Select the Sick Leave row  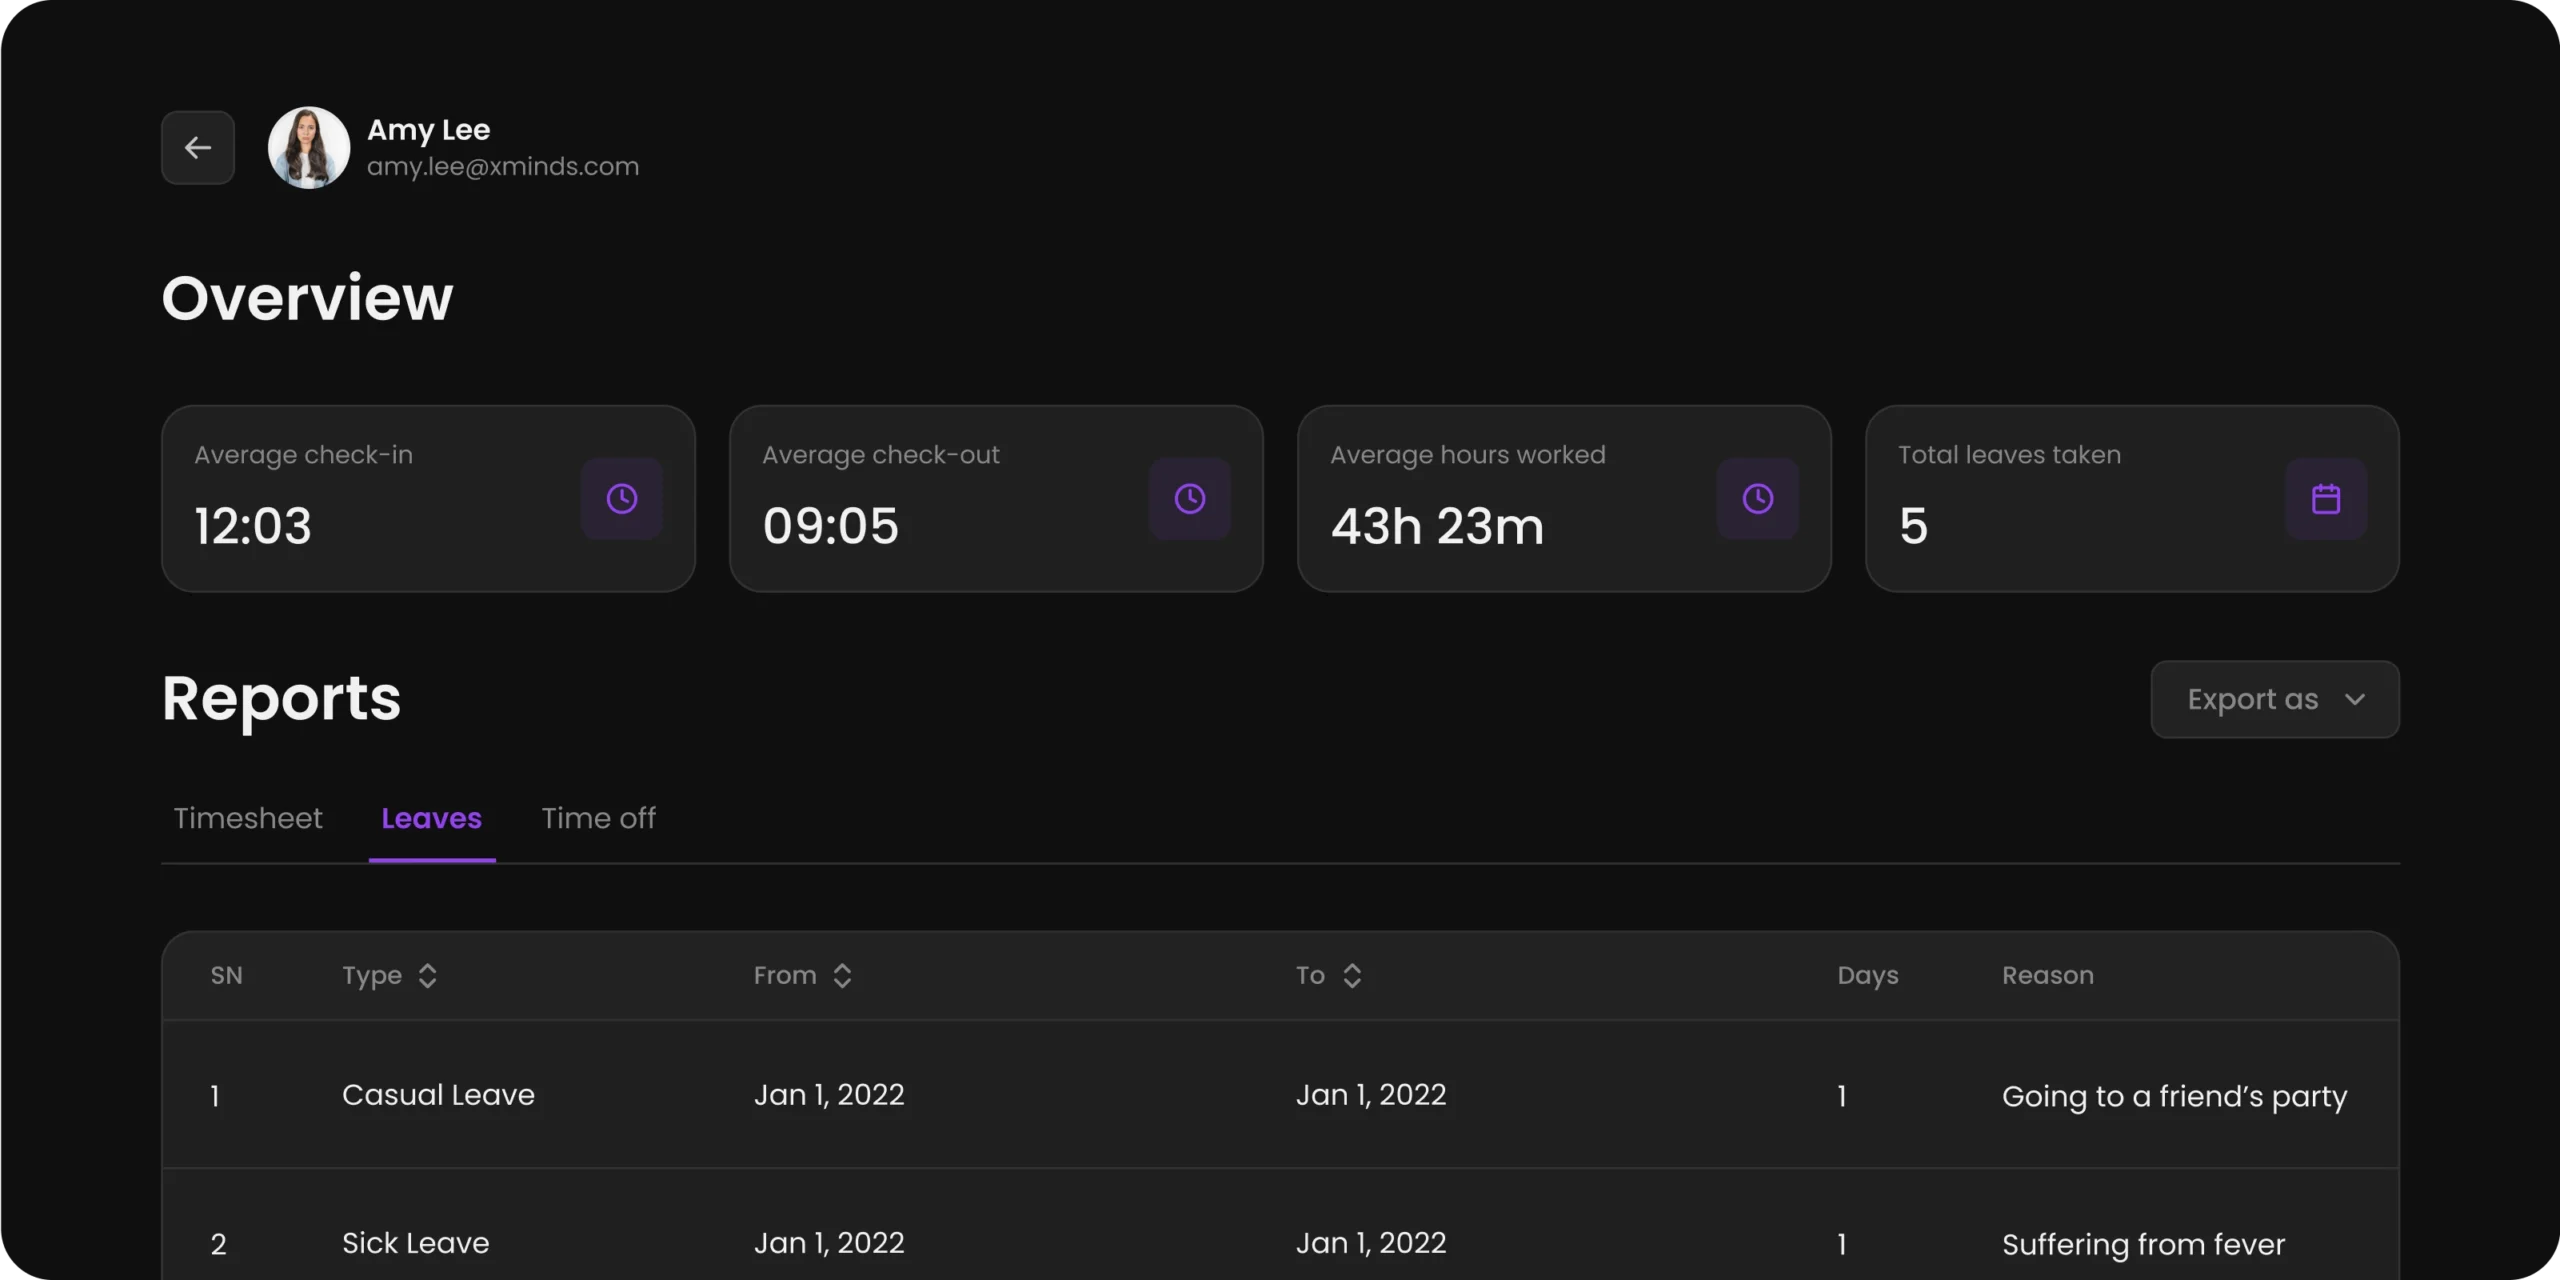415,1243
